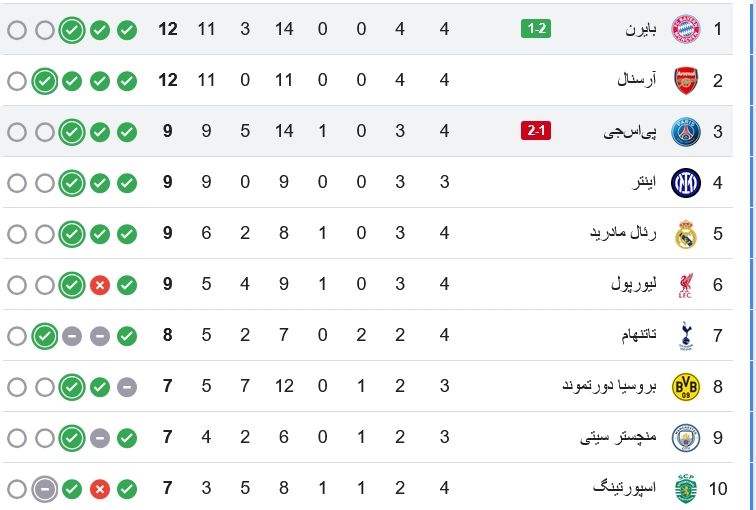Open Bayern's green 1-2 live score badge

coord(536,29)
